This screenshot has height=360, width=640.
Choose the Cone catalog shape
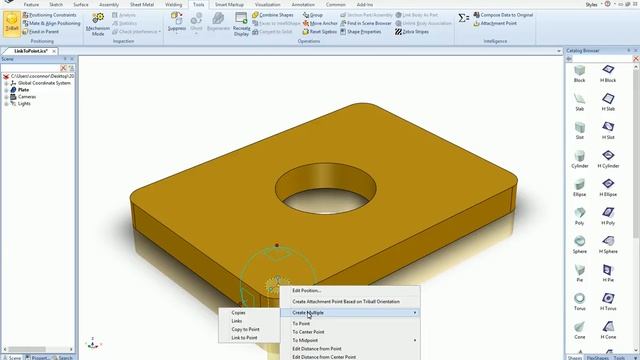pos(580,331)
